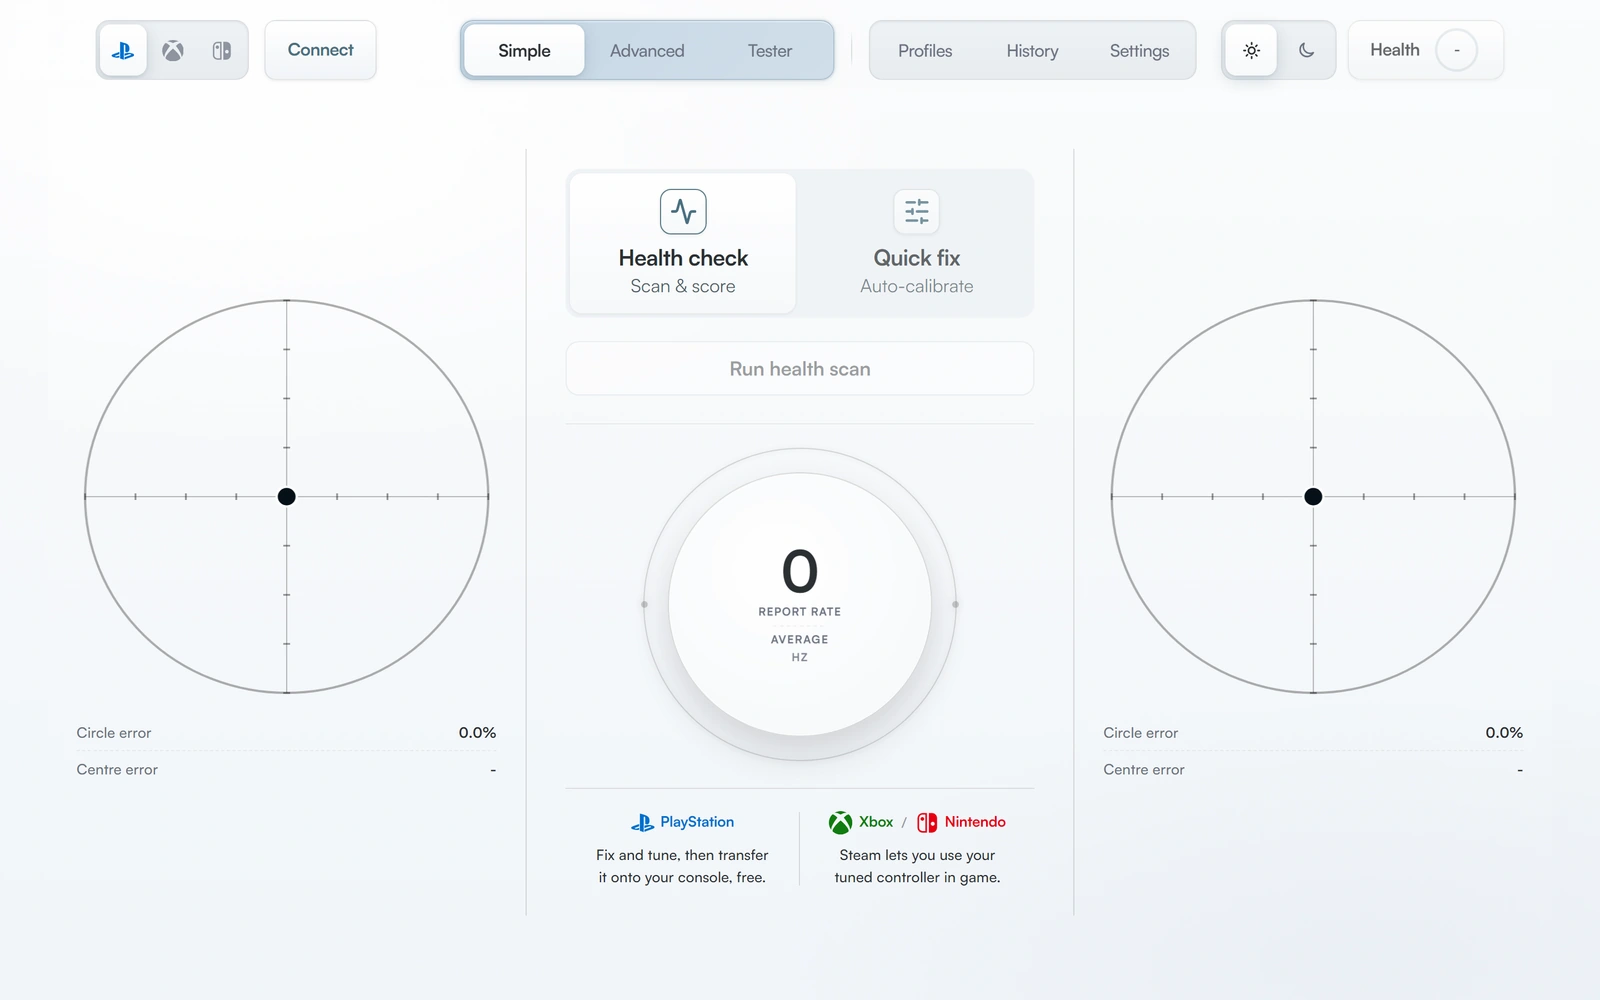Open the Settings section
This screenshot has height=1000, width=1600.
[1139, 51]
